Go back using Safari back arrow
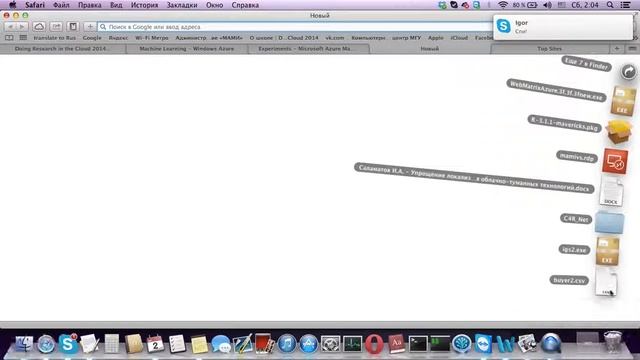The image size is (640, 360). [x=10, y=27]
